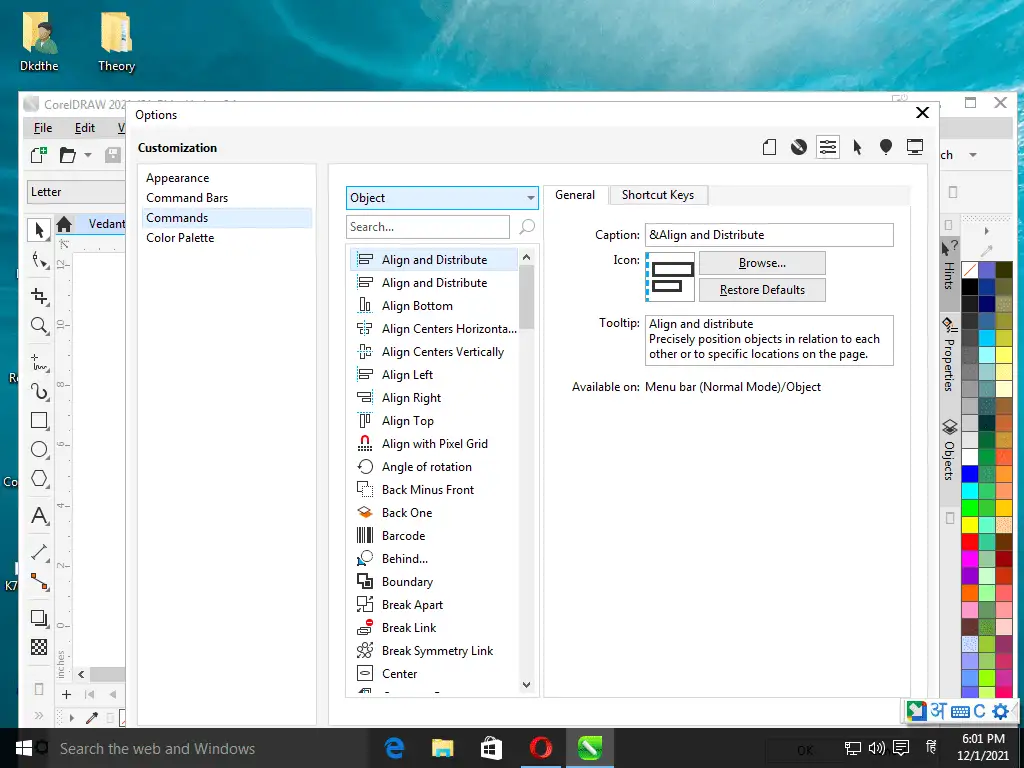Screen dimensions: 1024x768
Task: Select the Freehand tool in toolbox
Action: click(x=39, y=362)
